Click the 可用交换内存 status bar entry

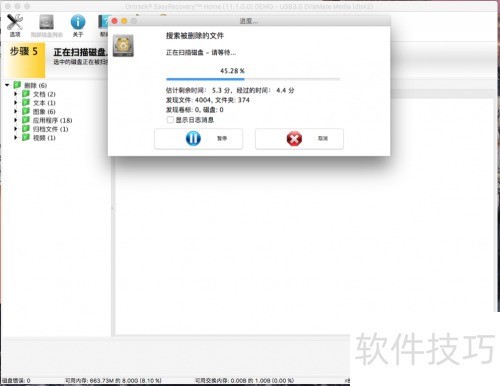pos(244,380)
